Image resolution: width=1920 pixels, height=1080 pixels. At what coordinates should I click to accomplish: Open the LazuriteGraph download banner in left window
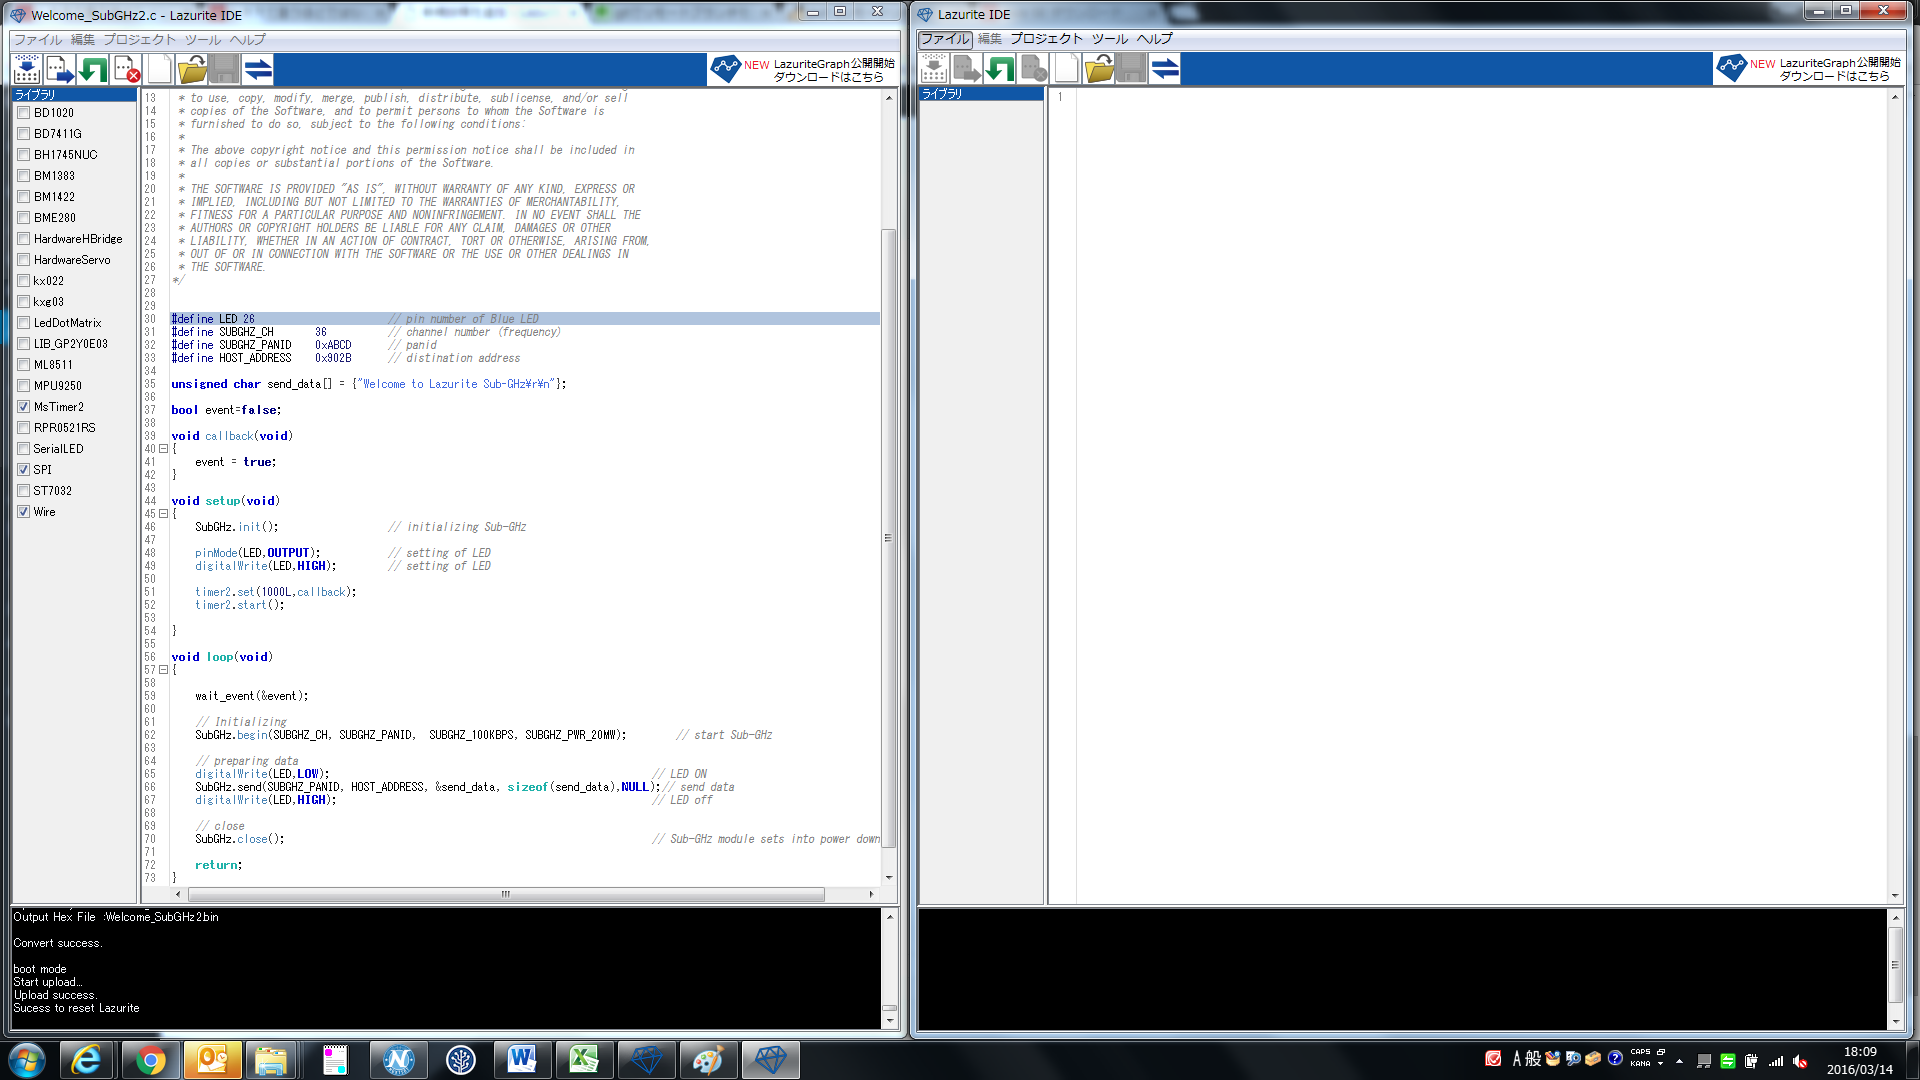803,69
